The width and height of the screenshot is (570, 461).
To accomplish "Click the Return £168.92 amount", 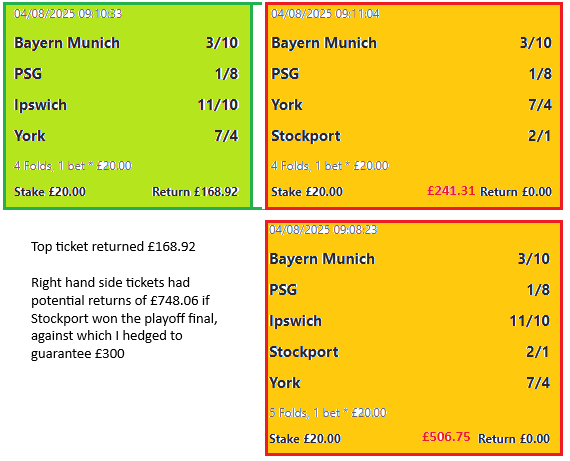I will click(x=195, y=192).
